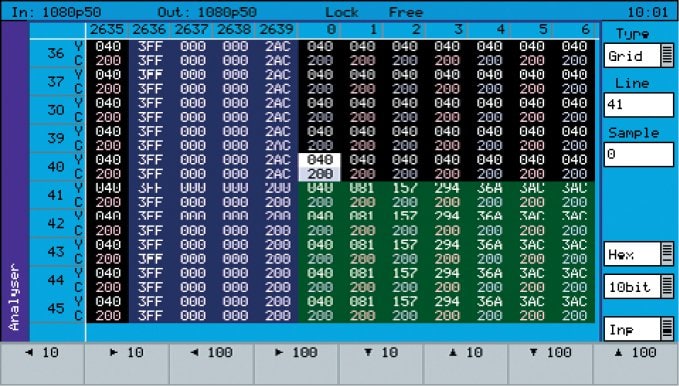Select the Sample field showing 0
Viewport: 679px width, 386px height.
click(x=639, y=154)
